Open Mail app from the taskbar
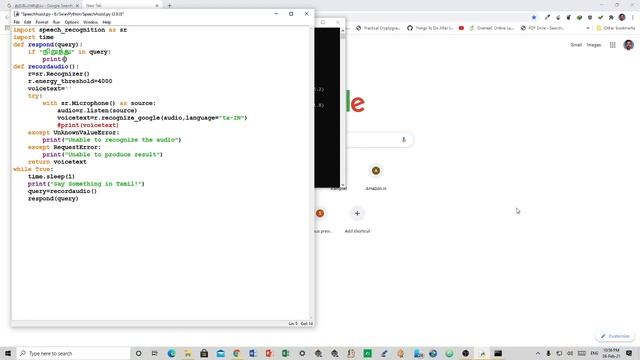 point(220,353)
